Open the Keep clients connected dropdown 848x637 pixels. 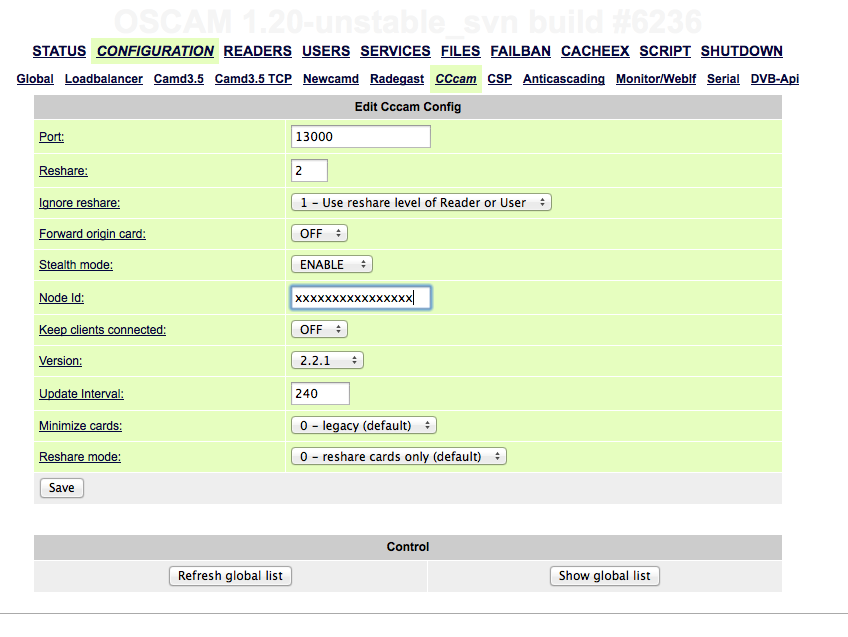pyautogui.click(x=319, y=329)
